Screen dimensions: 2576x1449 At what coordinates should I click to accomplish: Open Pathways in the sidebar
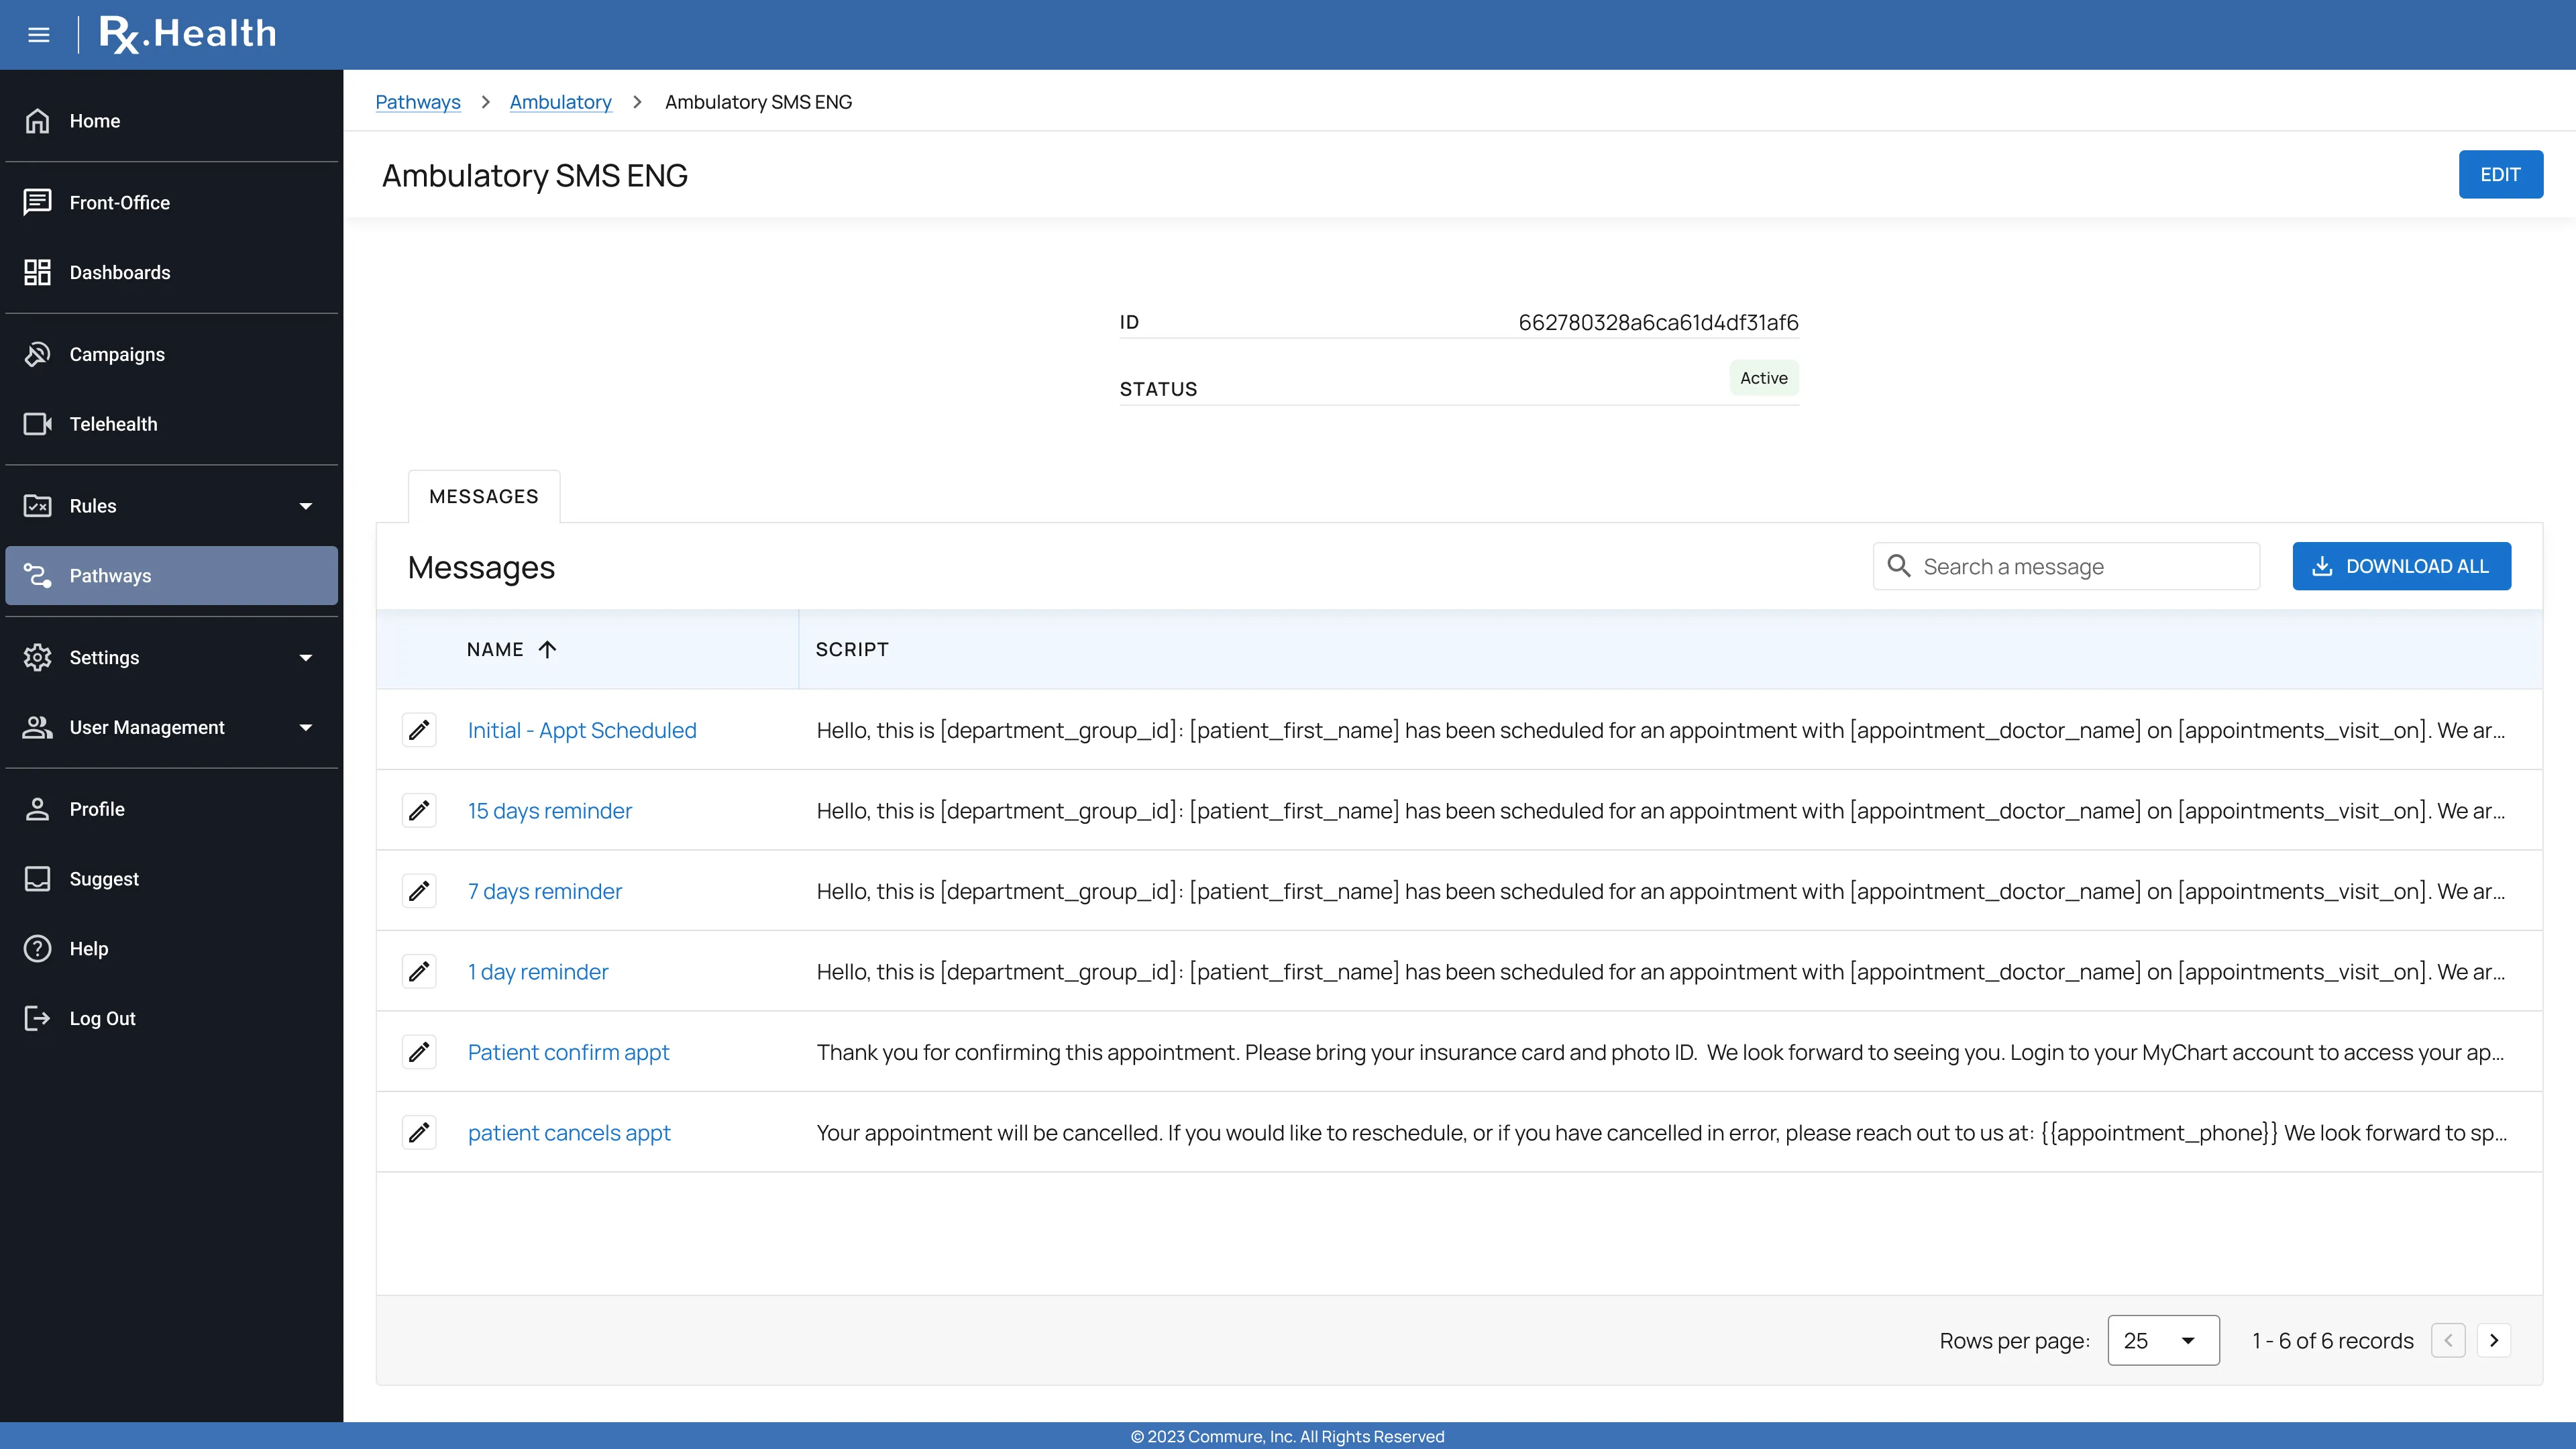[x=110, y=575]
